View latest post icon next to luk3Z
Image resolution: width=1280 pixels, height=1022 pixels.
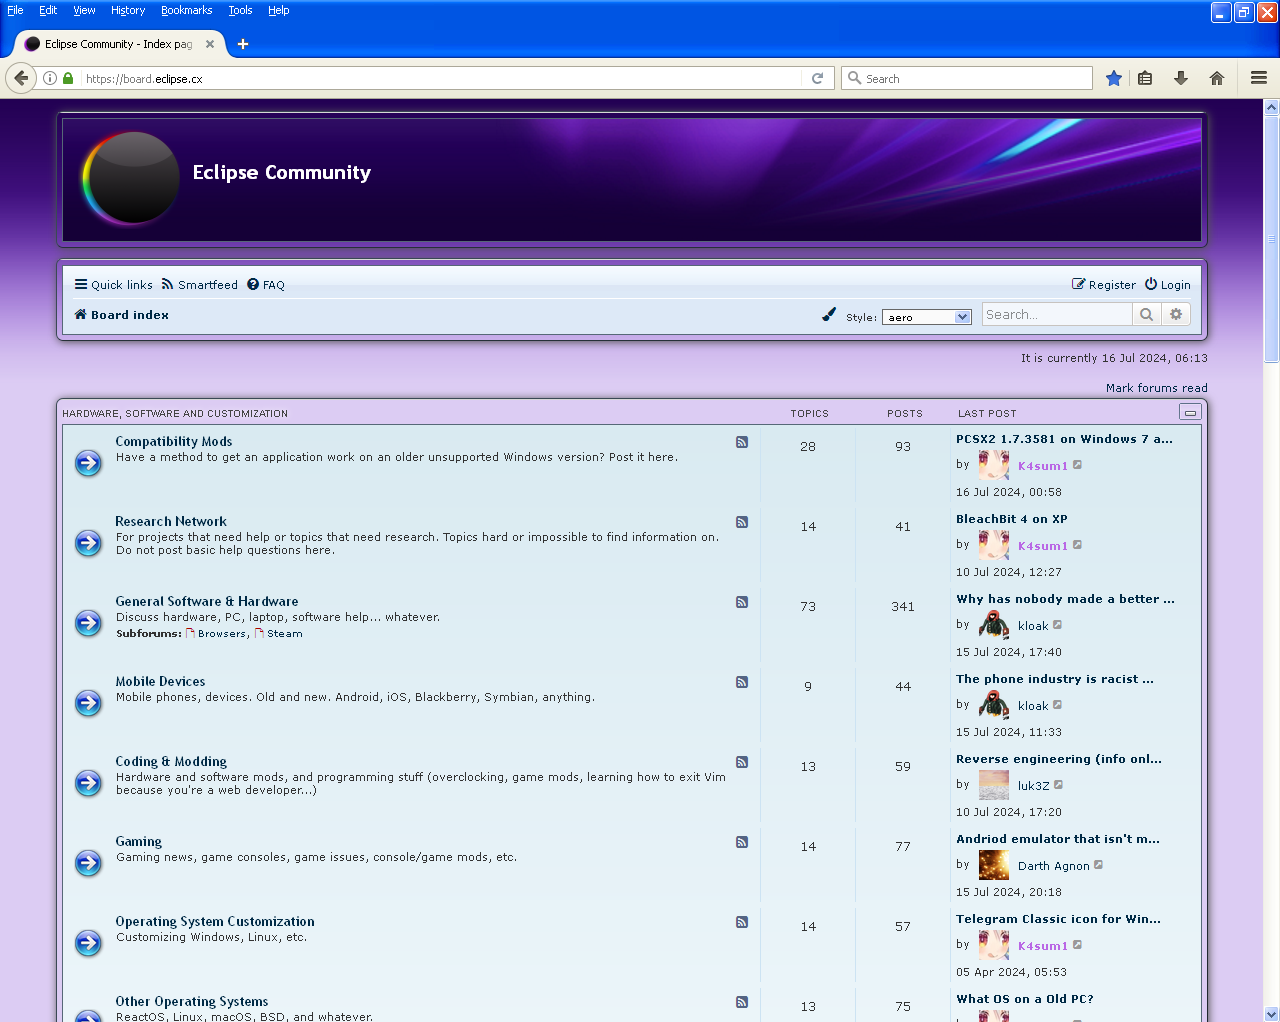tap(1058, 785)
